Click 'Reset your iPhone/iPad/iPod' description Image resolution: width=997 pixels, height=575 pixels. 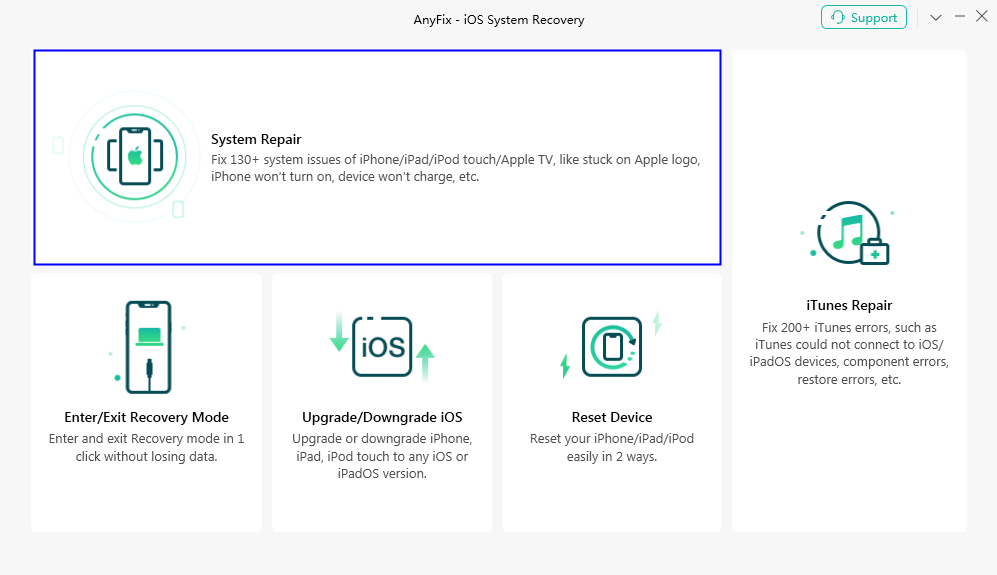[612, 447]
